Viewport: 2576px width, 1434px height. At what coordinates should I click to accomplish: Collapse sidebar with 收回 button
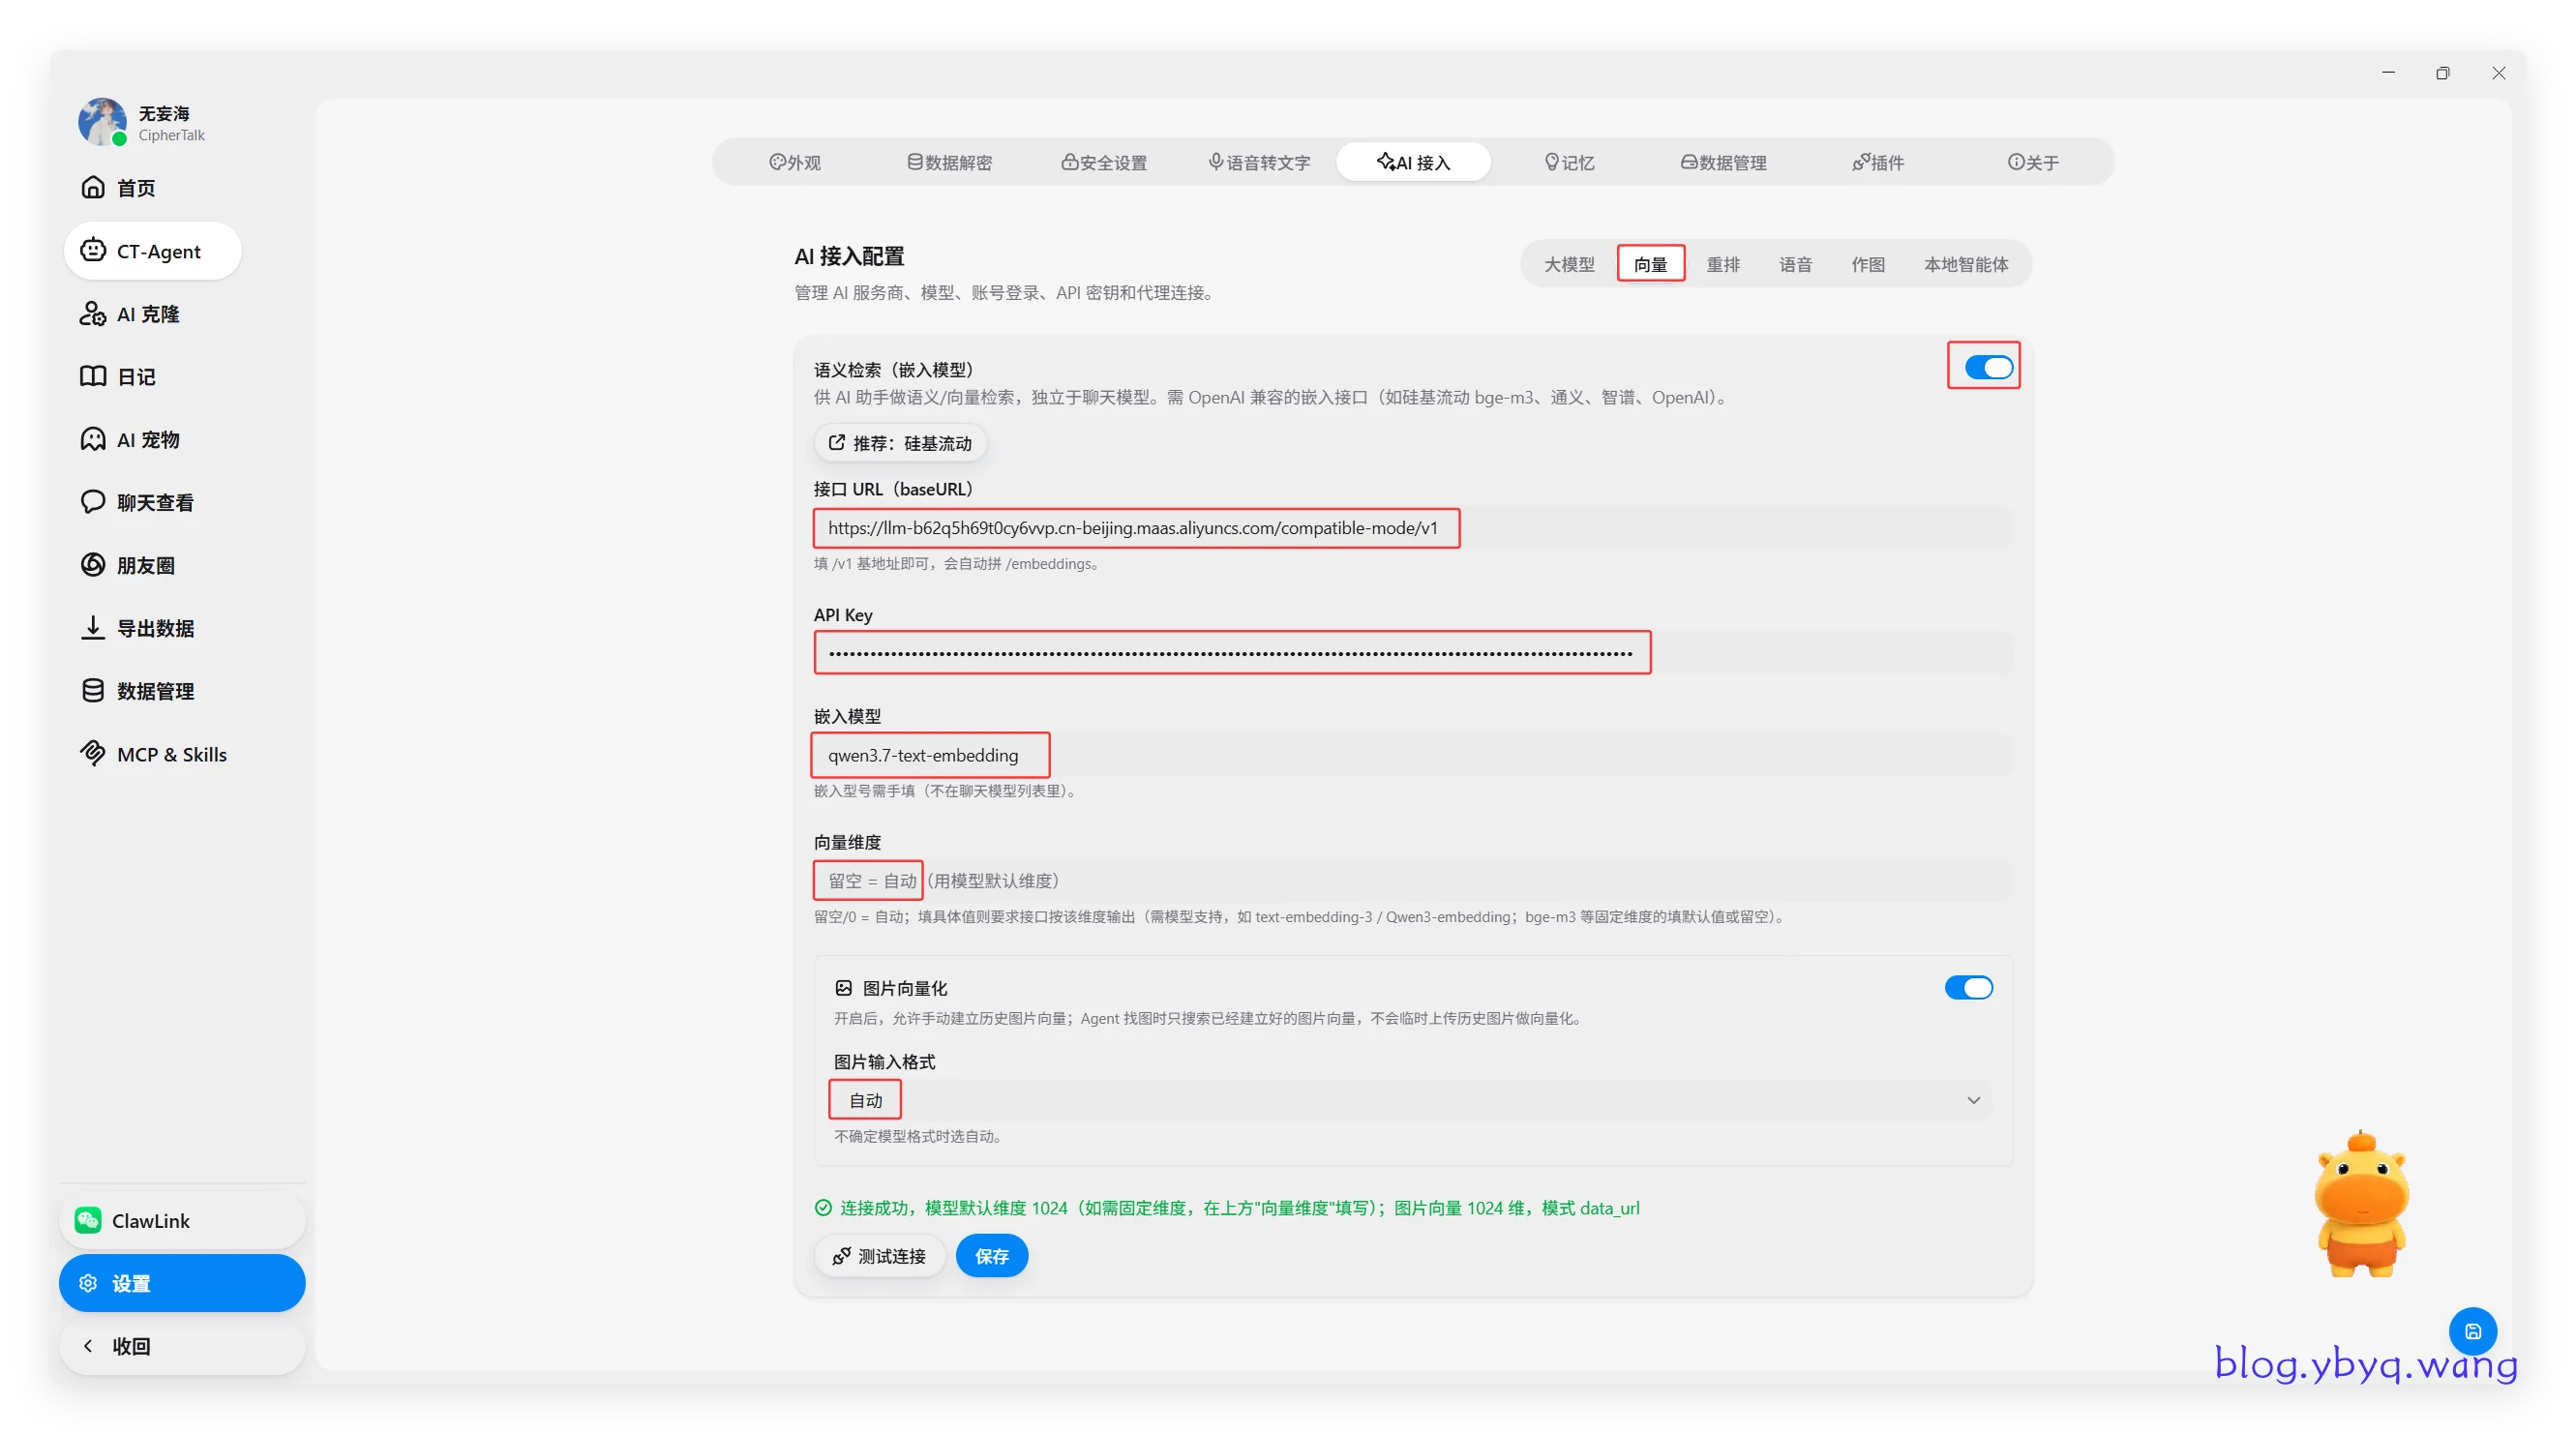[182, 1346]
